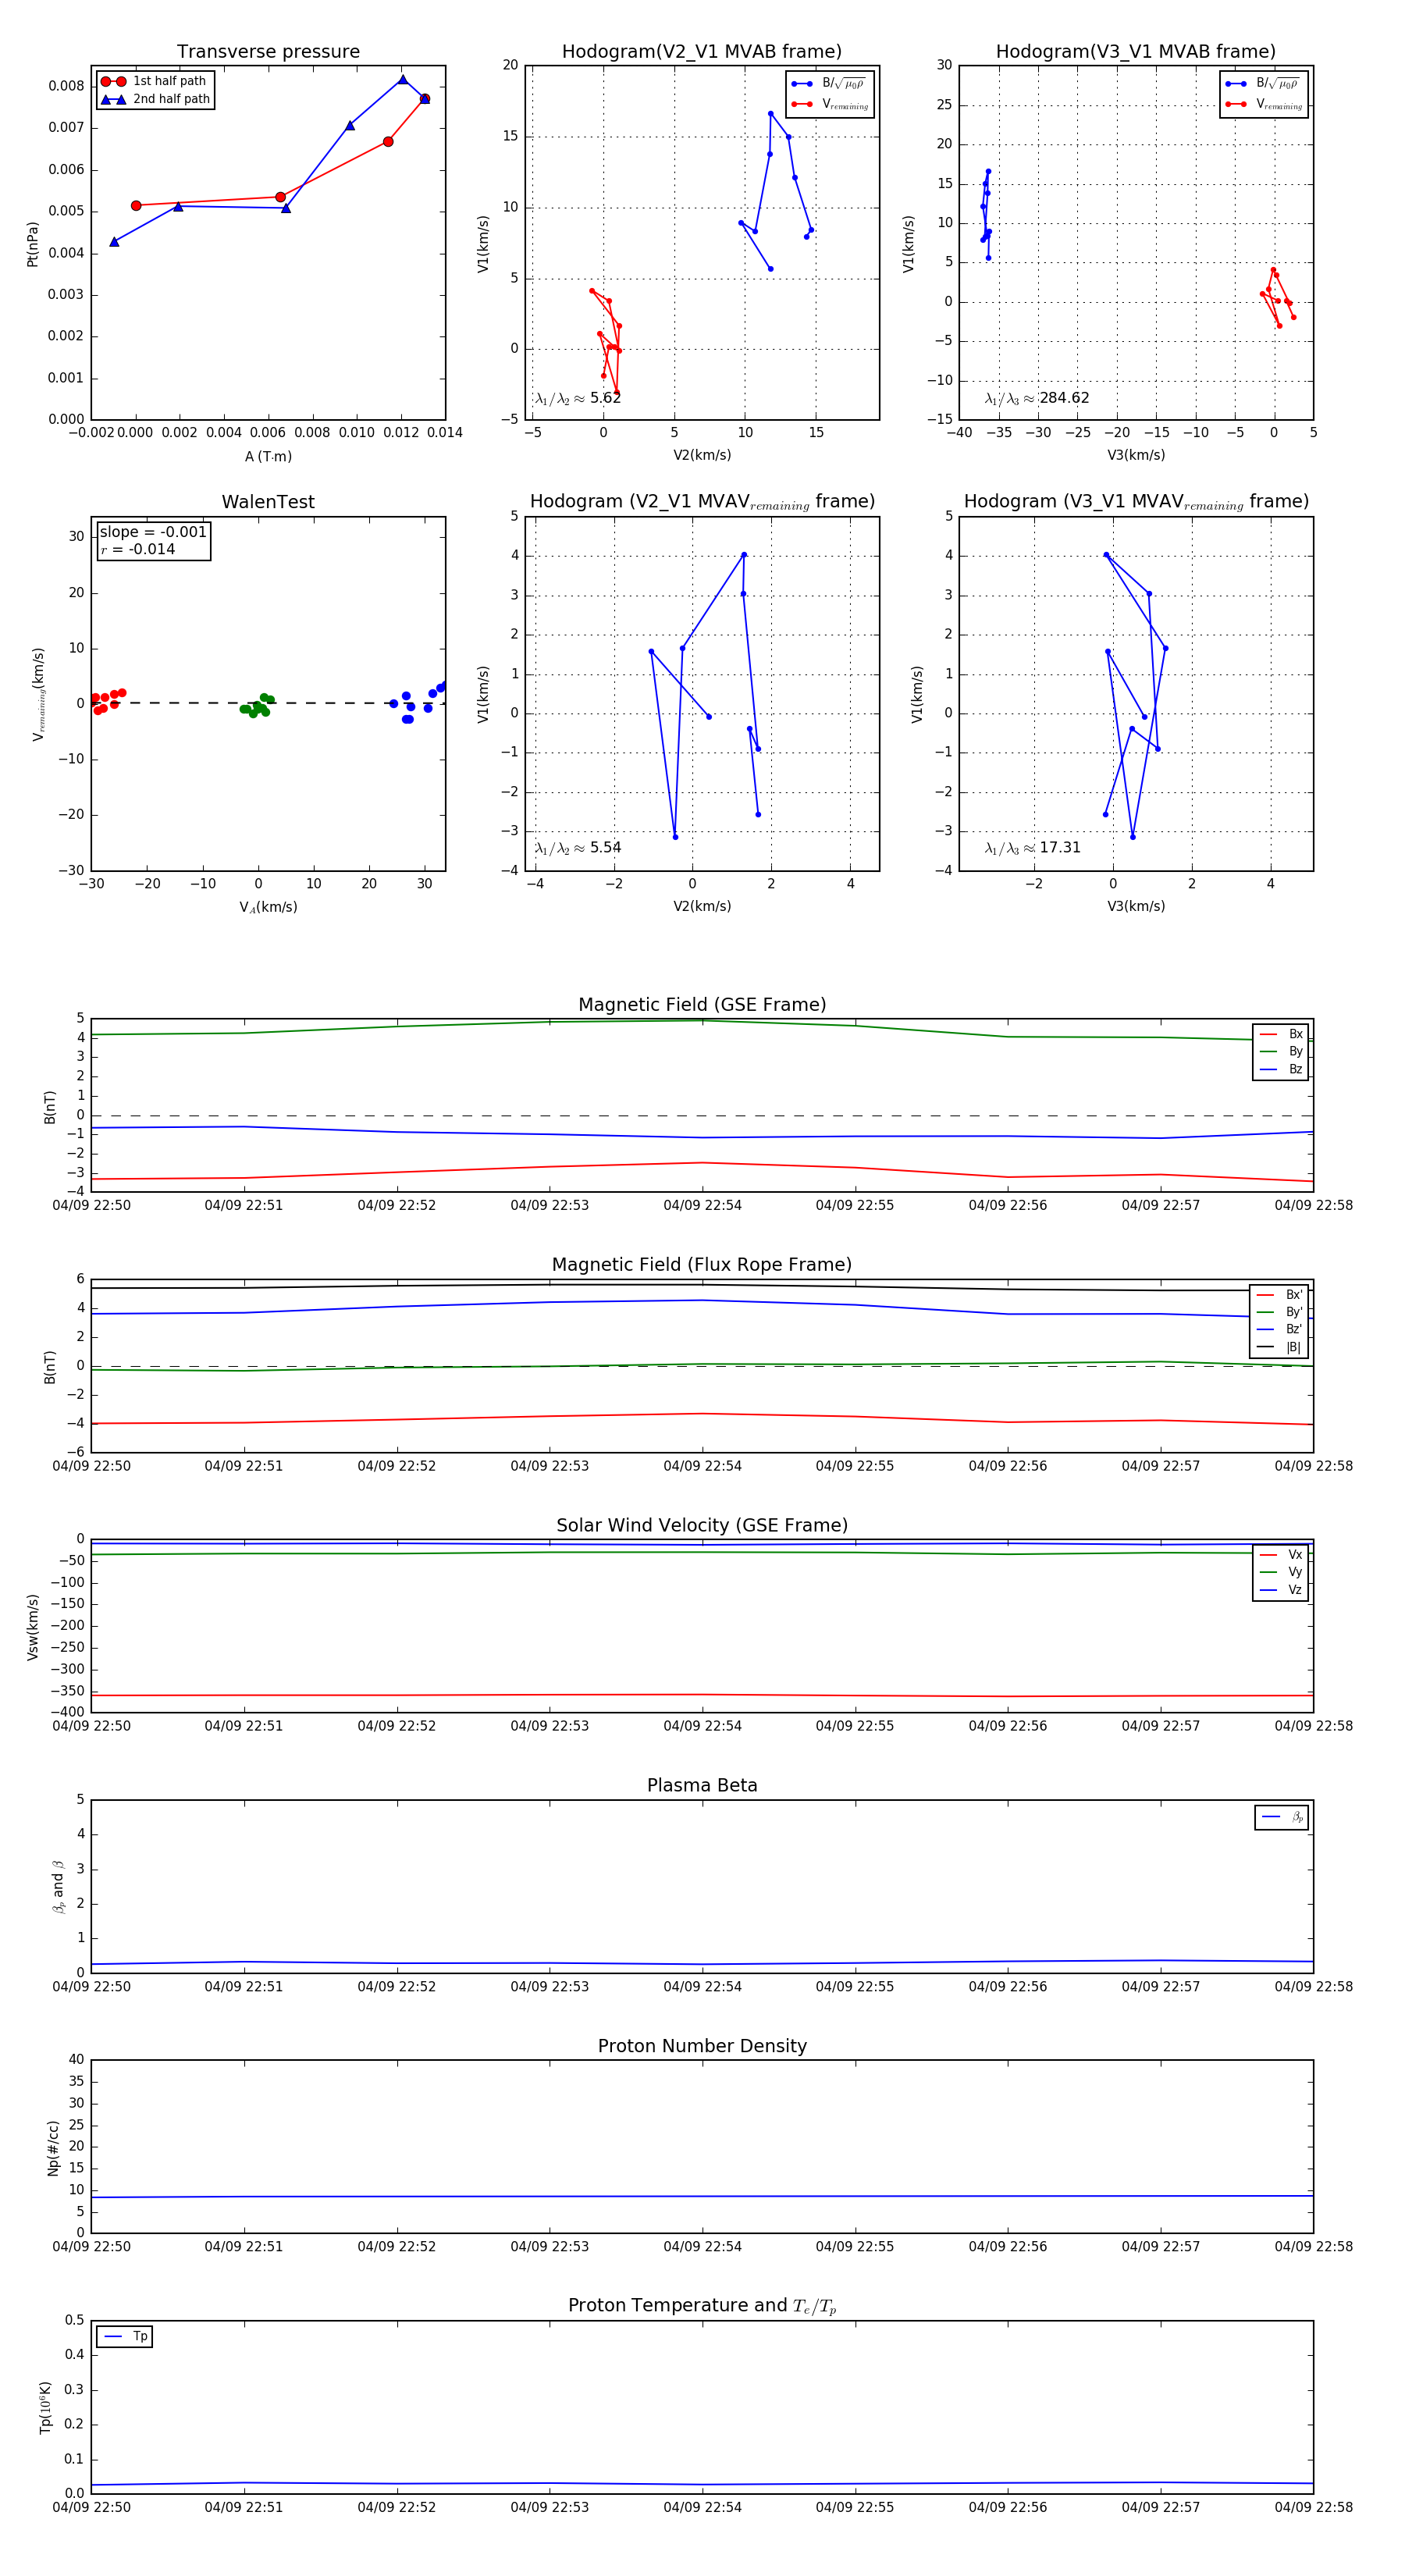The image size is (1405, 2576).
Task: Click the 'Vy' legend entry
Action: 1281,1572
